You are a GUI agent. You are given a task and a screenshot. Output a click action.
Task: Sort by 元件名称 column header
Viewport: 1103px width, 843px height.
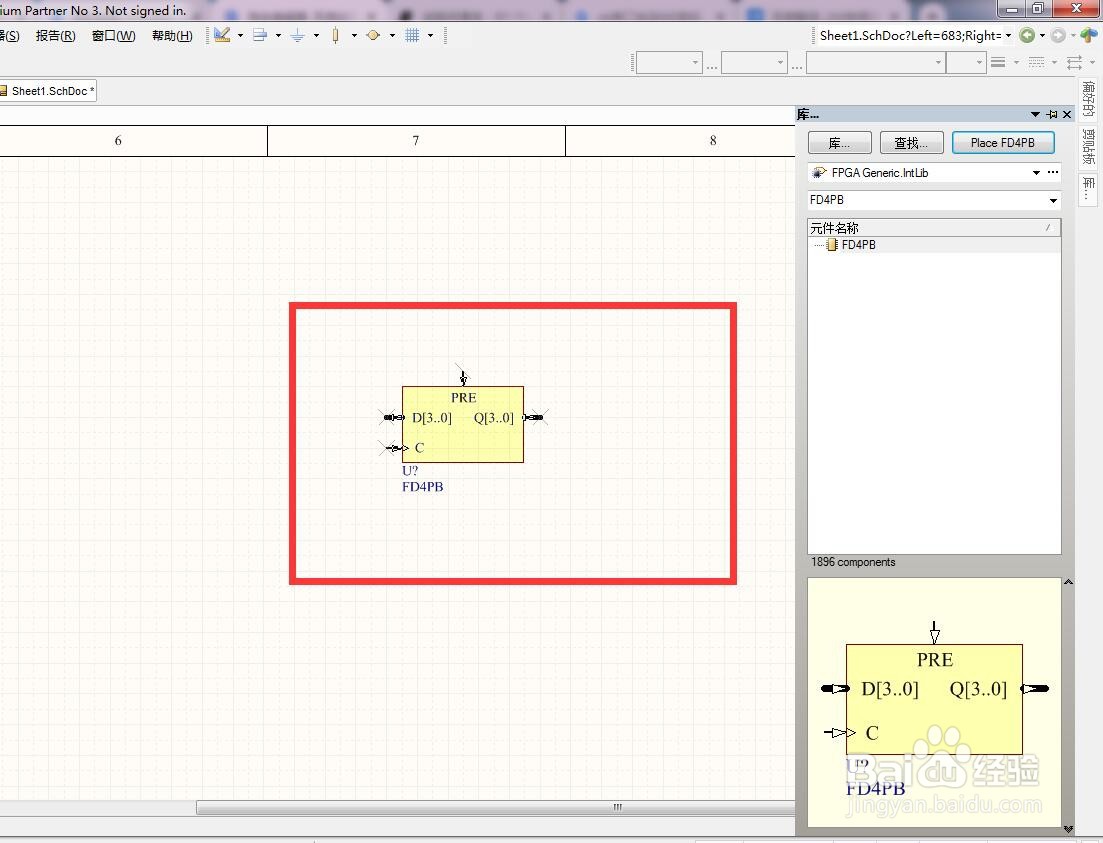933,227
